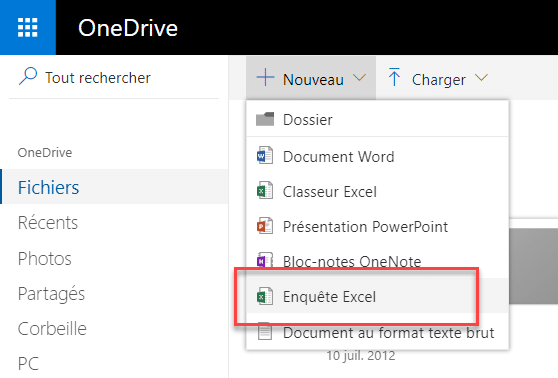The height and width of the screenshot is (378, 558).
Task: Click the OneDrive title in header
Action: [128, 28]
